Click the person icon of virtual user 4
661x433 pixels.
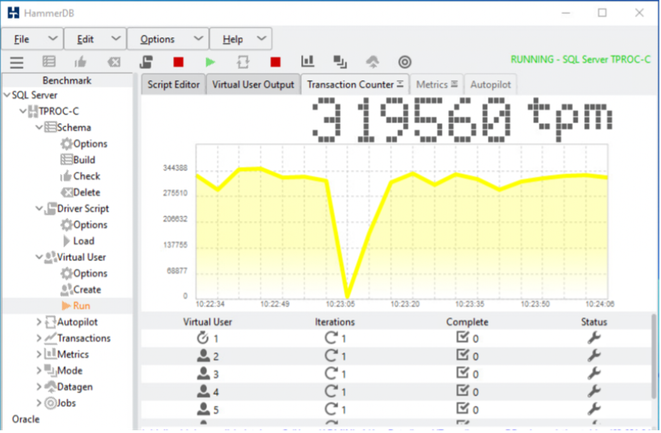point(203,391)
